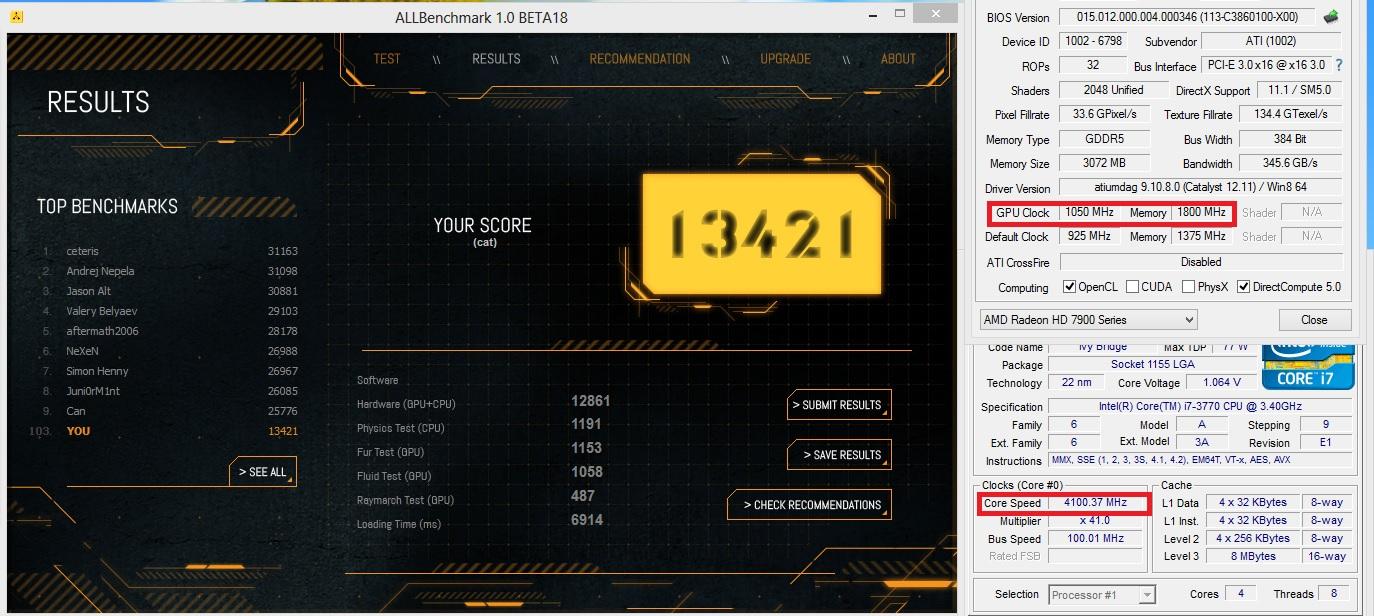Click the 'Physics Test (CPU)' result label
This screenshot has width=1374, height=616.
pyautogui.click(x=400, y=428)
